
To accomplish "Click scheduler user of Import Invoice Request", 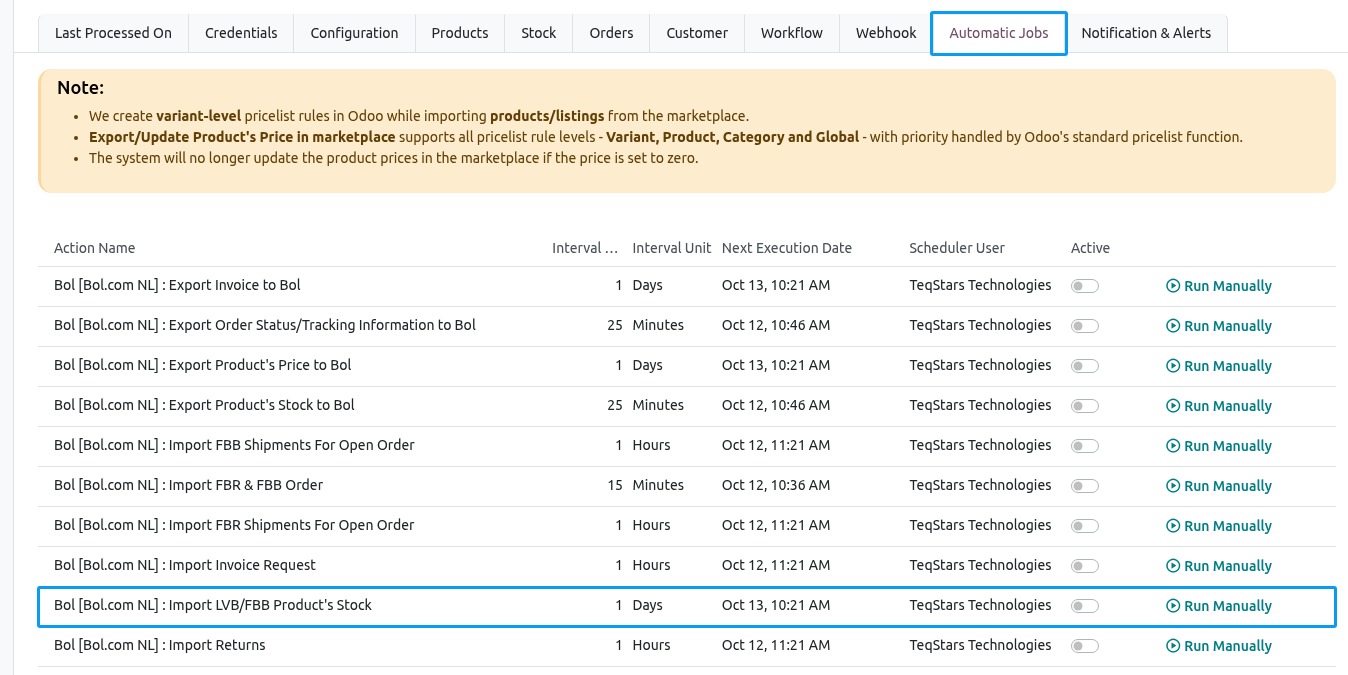I will click(x=980, y=565).
